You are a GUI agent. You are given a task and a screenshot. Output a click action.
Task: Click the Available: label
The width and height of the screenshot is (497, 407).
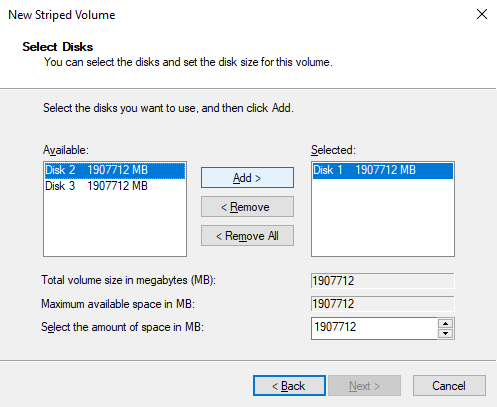pos(66,150)
